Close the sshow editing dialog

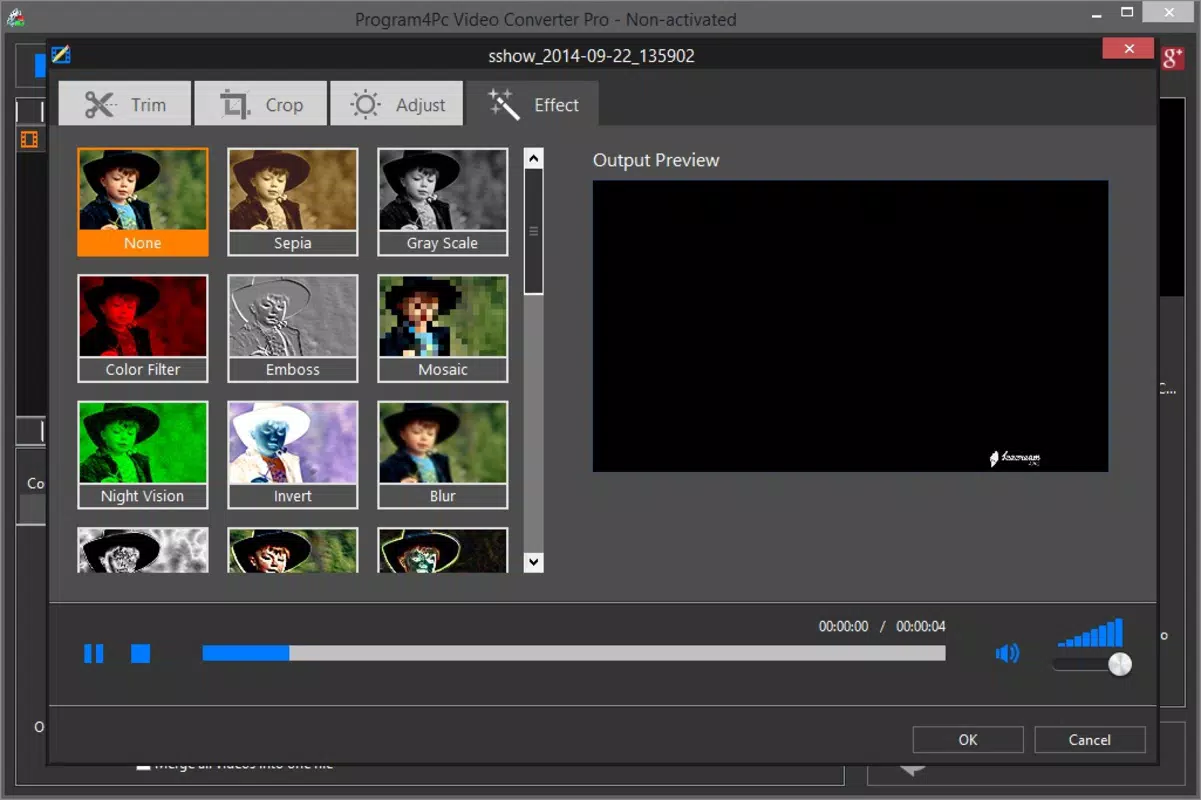(1130, 48)
